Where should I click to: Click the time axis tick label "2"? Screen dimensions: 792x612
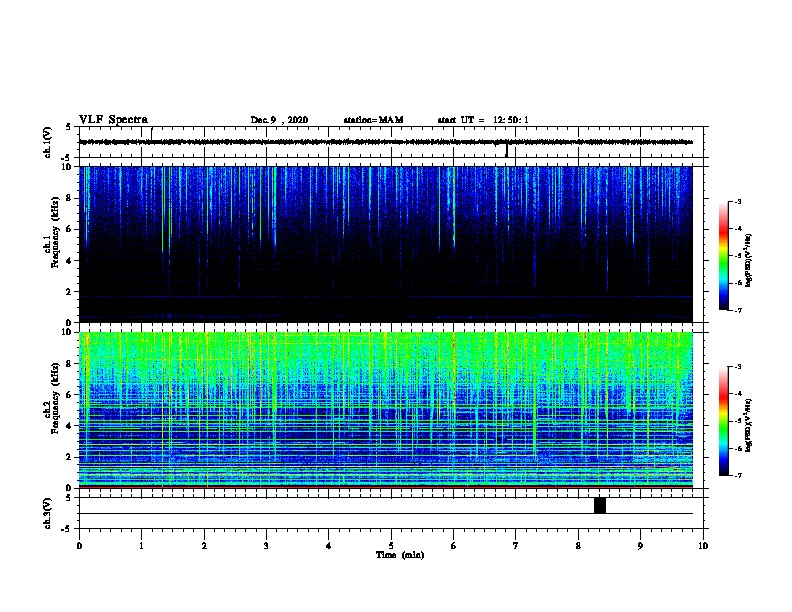(204, 546)
